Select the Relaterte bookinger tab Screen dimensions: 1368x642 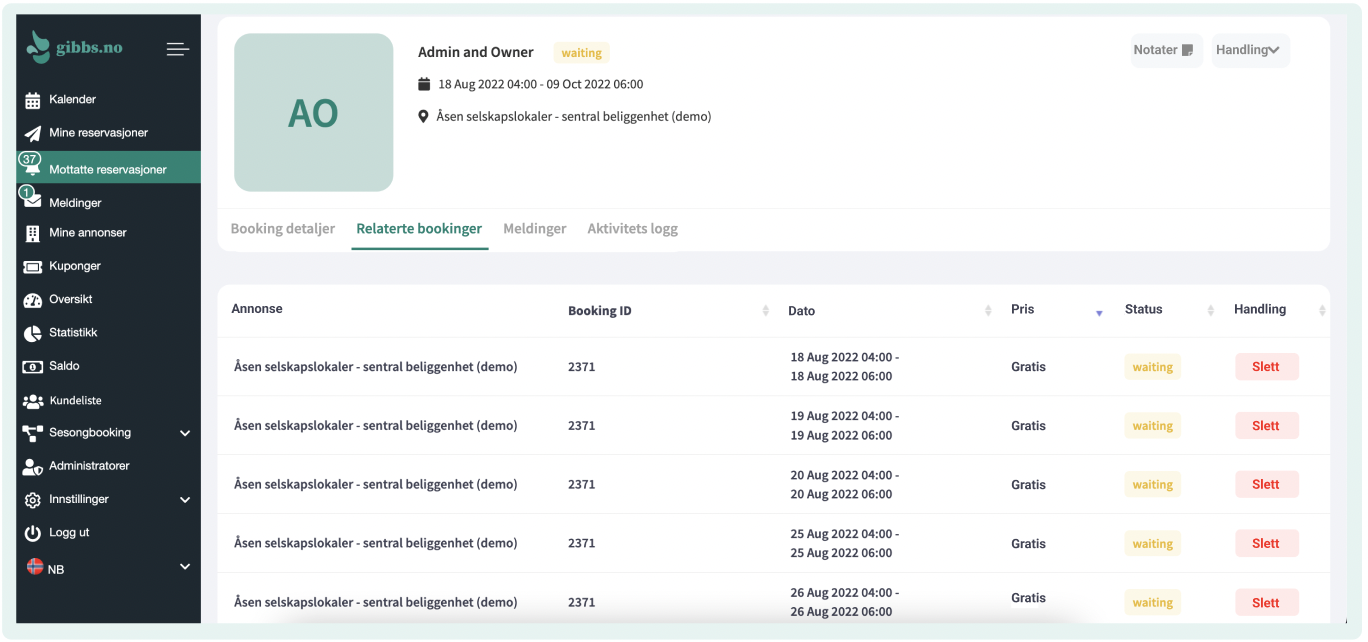tap(419, 229)
